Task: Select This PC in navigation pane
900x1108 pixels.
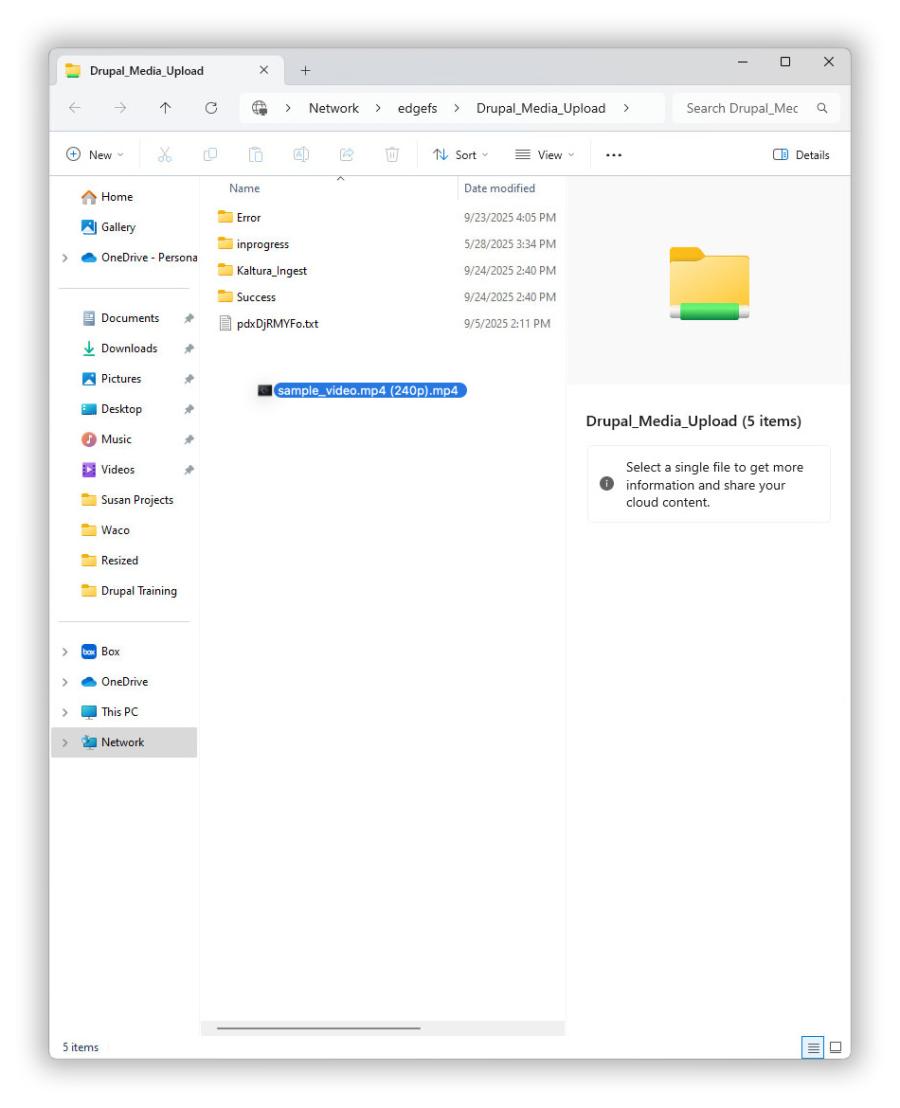Action: [x=119, y=712]
